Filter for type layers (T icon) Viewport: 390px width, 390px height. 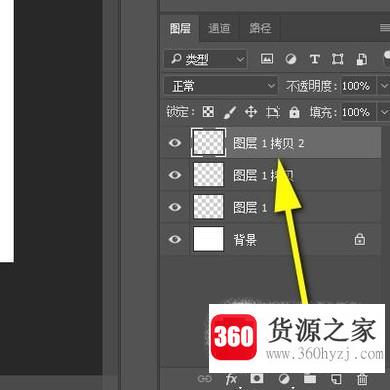pos(314,59)
